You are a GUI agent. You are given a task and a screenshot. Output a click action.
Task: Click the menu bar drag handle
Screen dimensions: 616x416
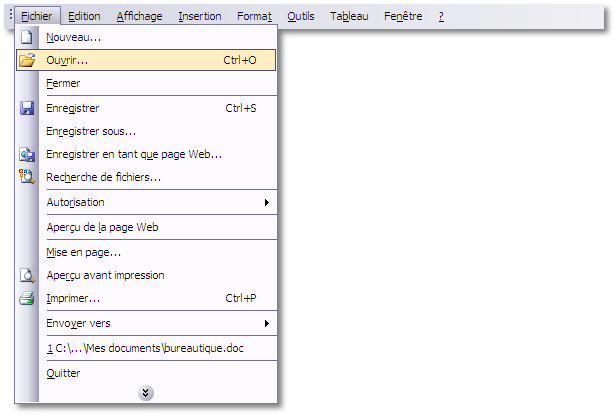[x=11, y=15]
